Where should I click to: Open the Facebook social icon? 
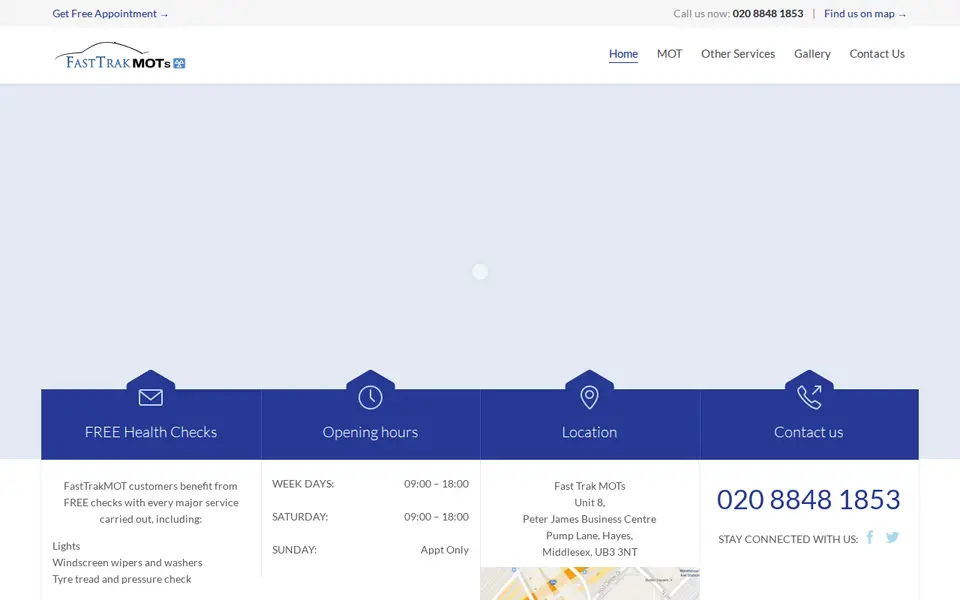click(869, 538)
